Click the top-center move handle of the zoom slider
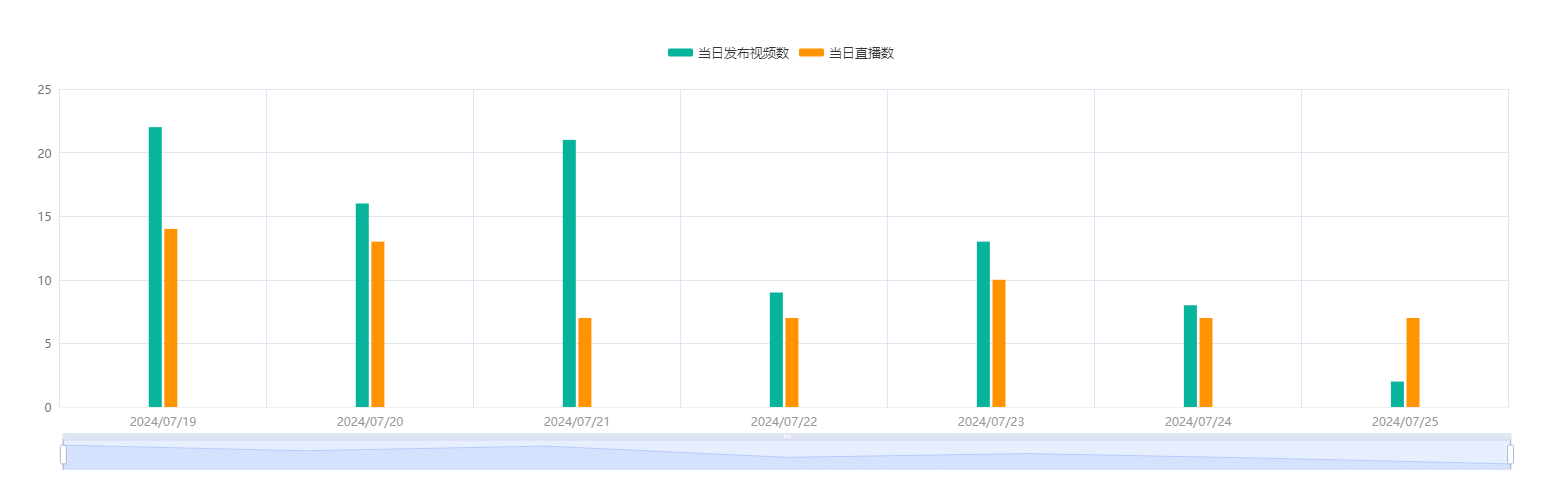1551x487 pixels. (786, 437)
